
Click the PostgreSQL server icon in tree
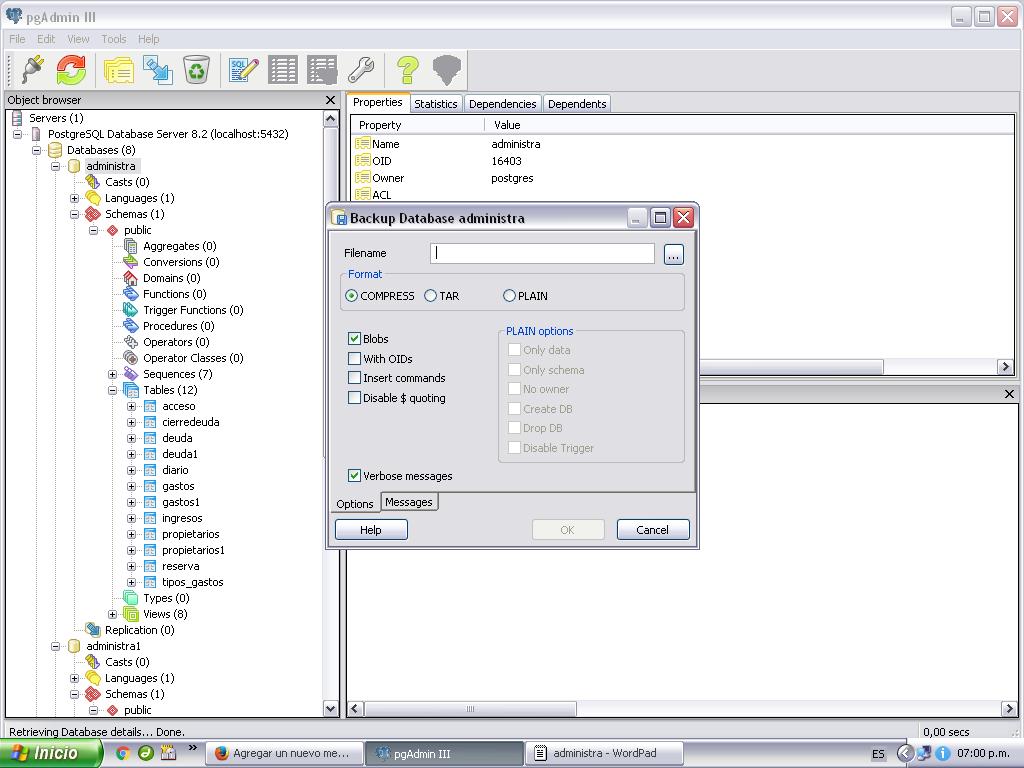coord(37,134)
